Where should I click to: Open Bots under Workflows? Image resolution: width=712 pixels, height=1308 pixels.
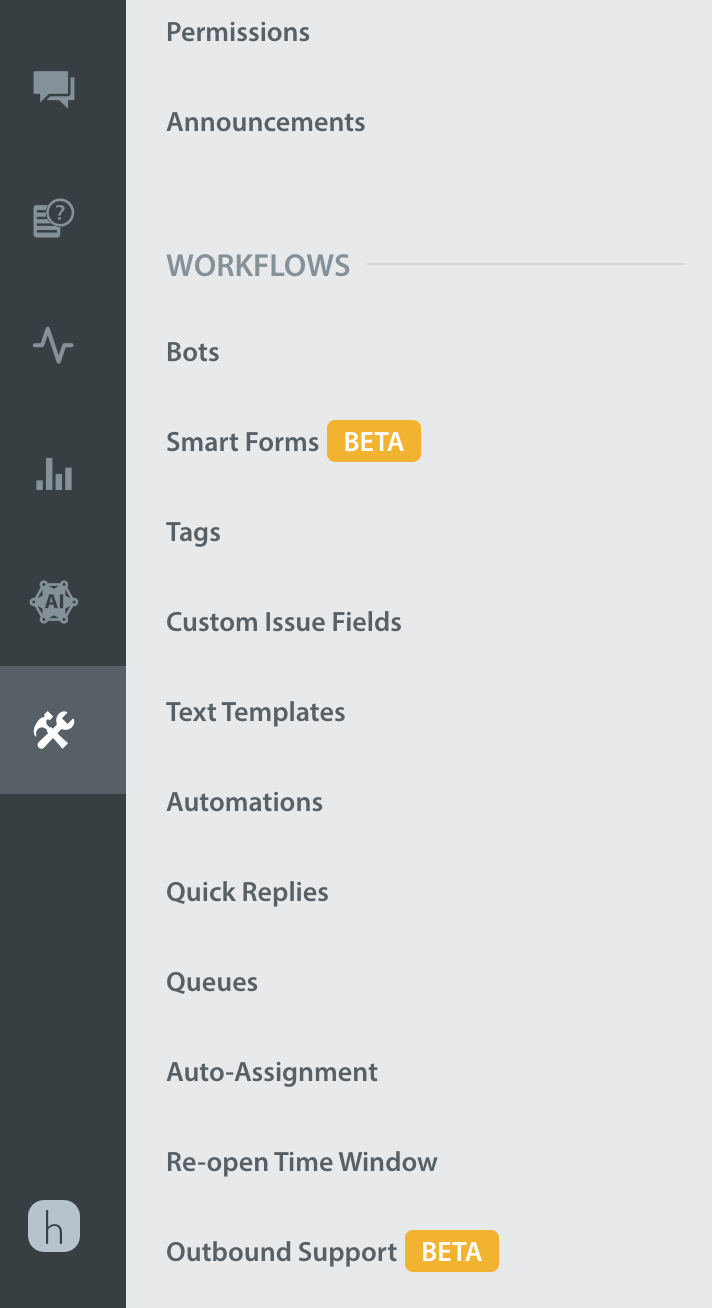point(193,352)
